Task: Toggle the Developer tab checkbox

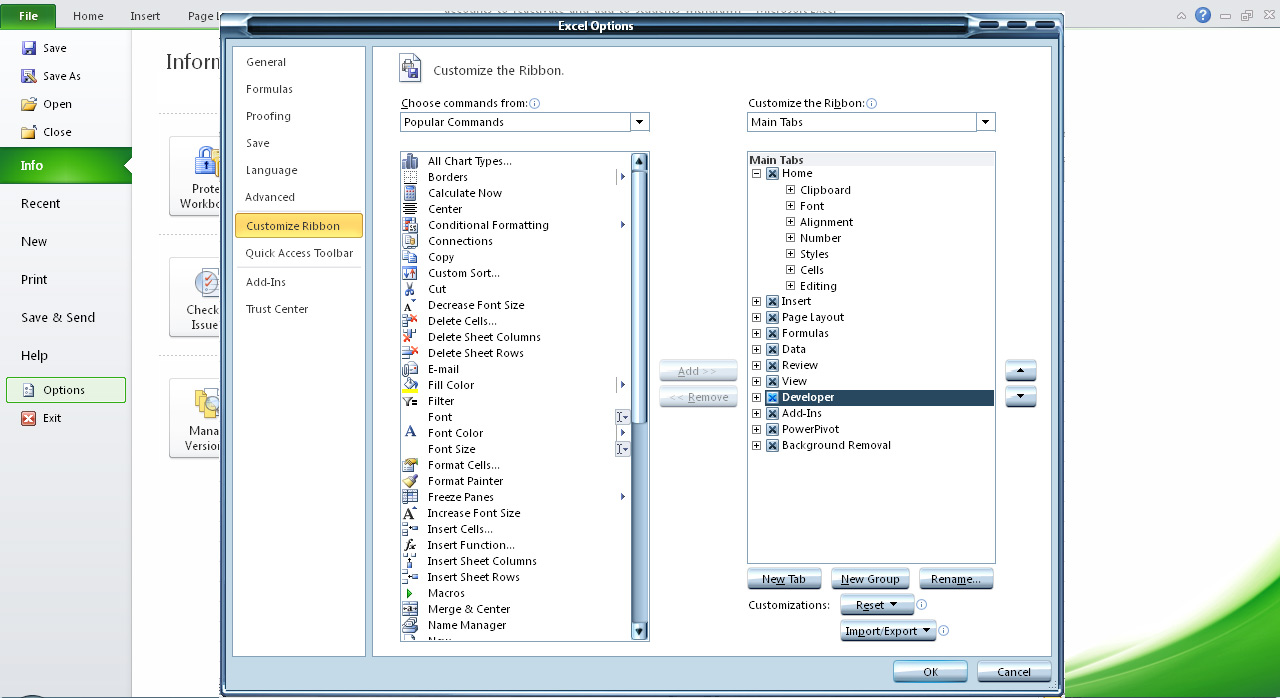Action: tap(772, 397)
